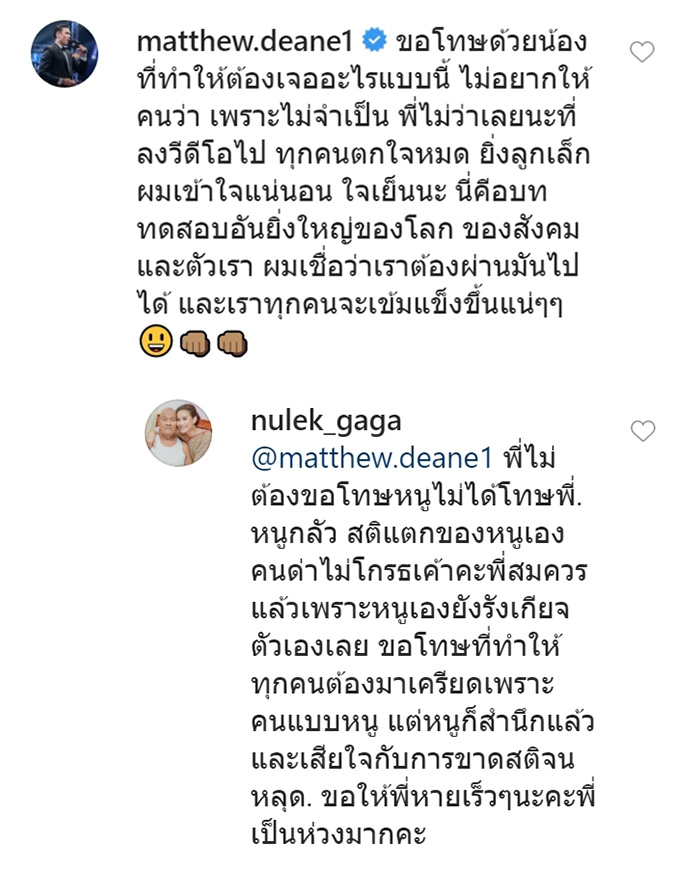
Task: Click the reply line starting with คนแบบหนู
Action: [x=423, y=722]
